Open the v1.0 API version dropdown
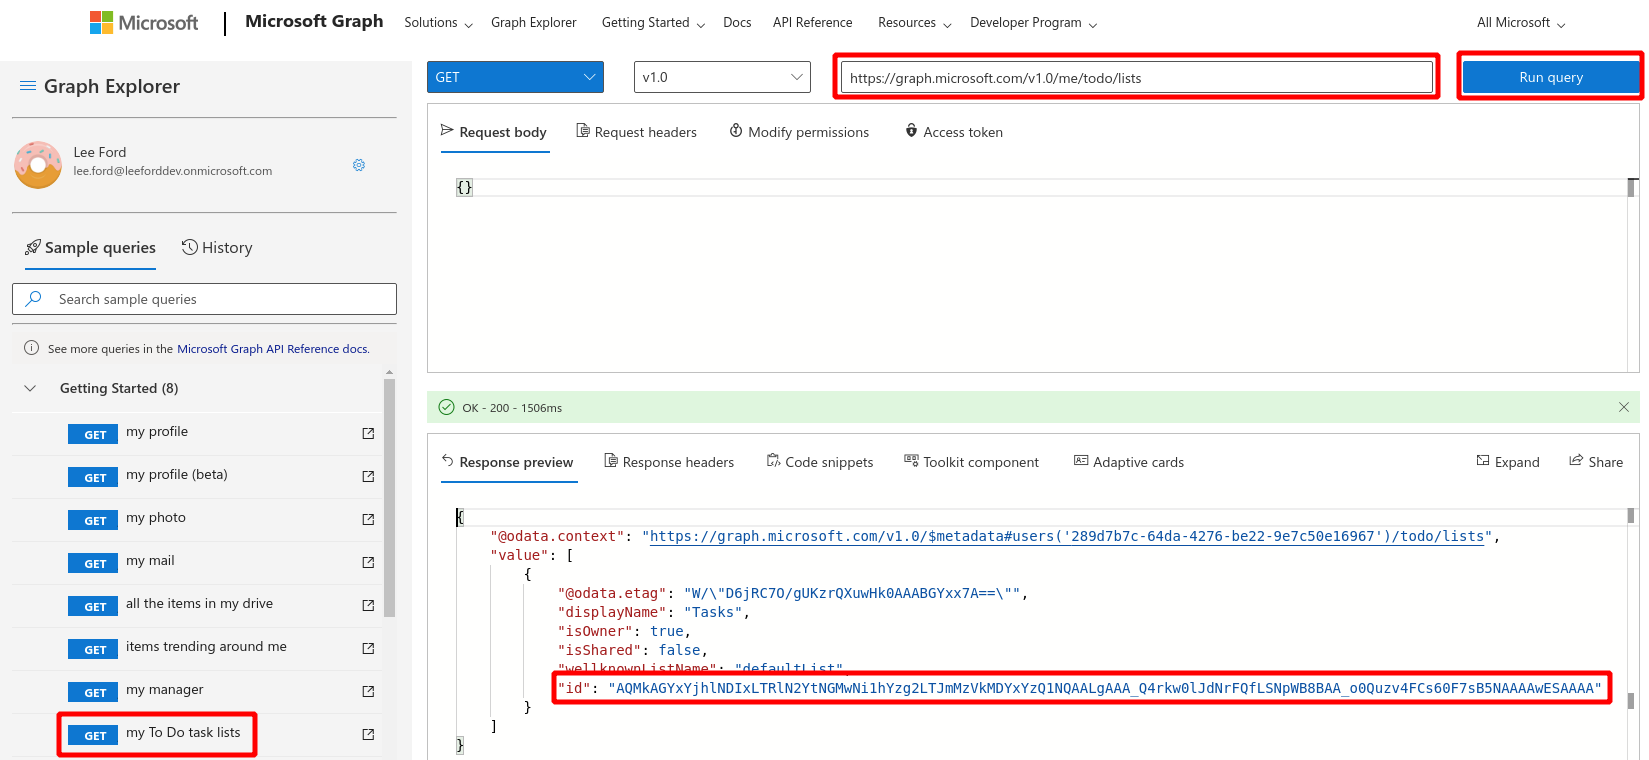The width and height of the screenshot is (1649, 760). point(722,77)
